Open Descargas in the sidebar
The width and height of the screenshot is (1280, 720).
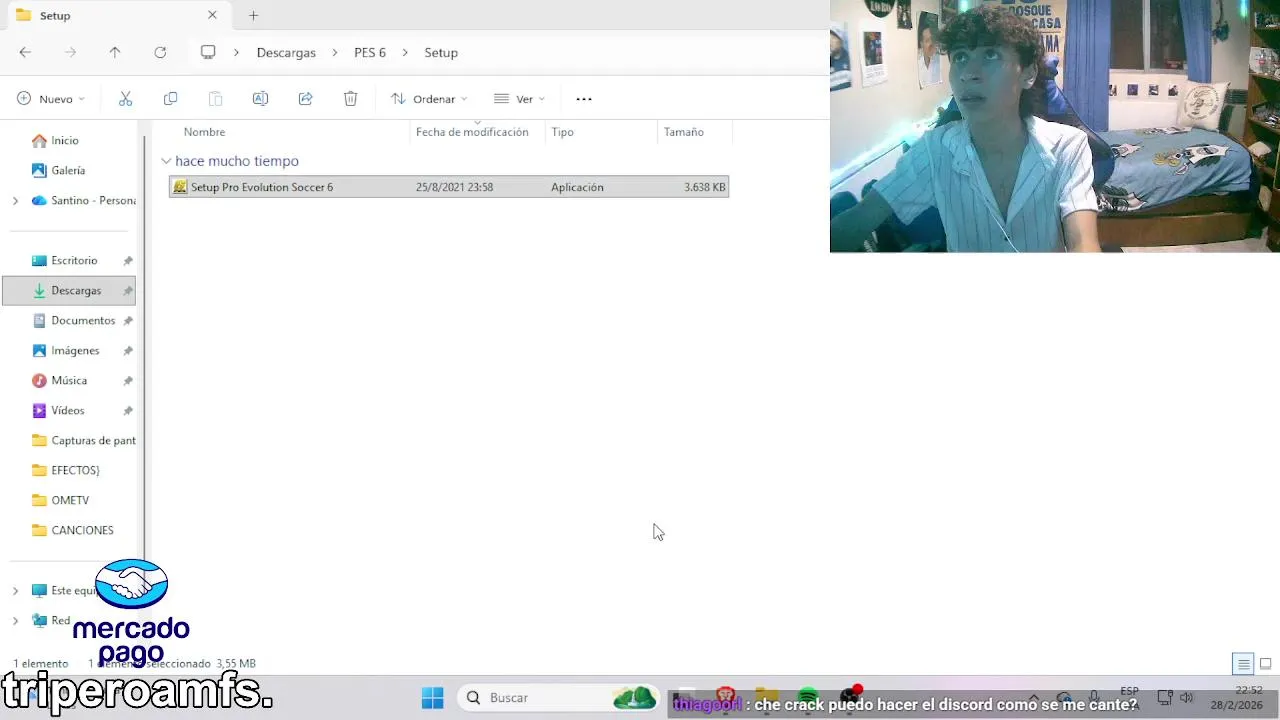pyautogui.click(x=69, y=290)
